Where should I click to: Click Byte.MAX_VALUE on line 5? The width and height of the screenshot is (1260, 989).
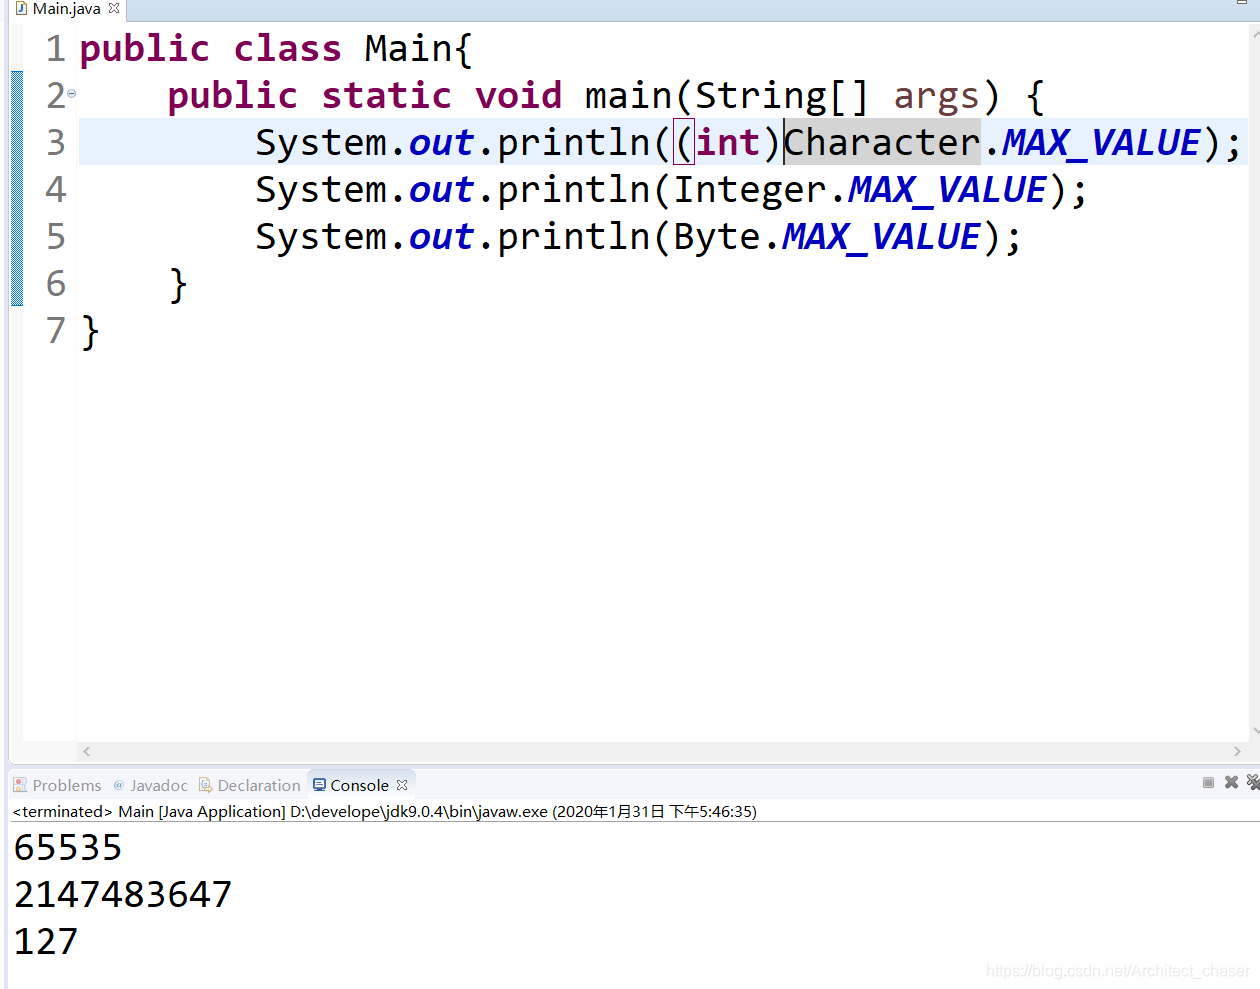[826, 236]
